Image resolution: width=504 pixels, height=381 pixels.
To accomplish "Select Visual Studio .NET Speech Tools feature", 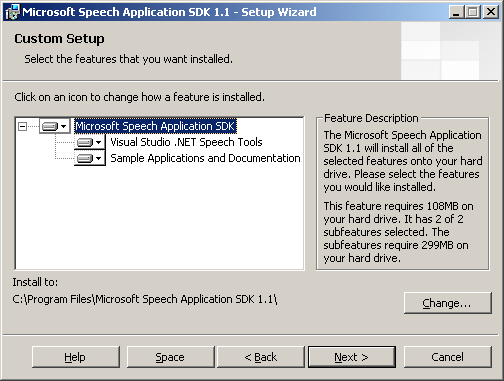I will pos(186,142).
